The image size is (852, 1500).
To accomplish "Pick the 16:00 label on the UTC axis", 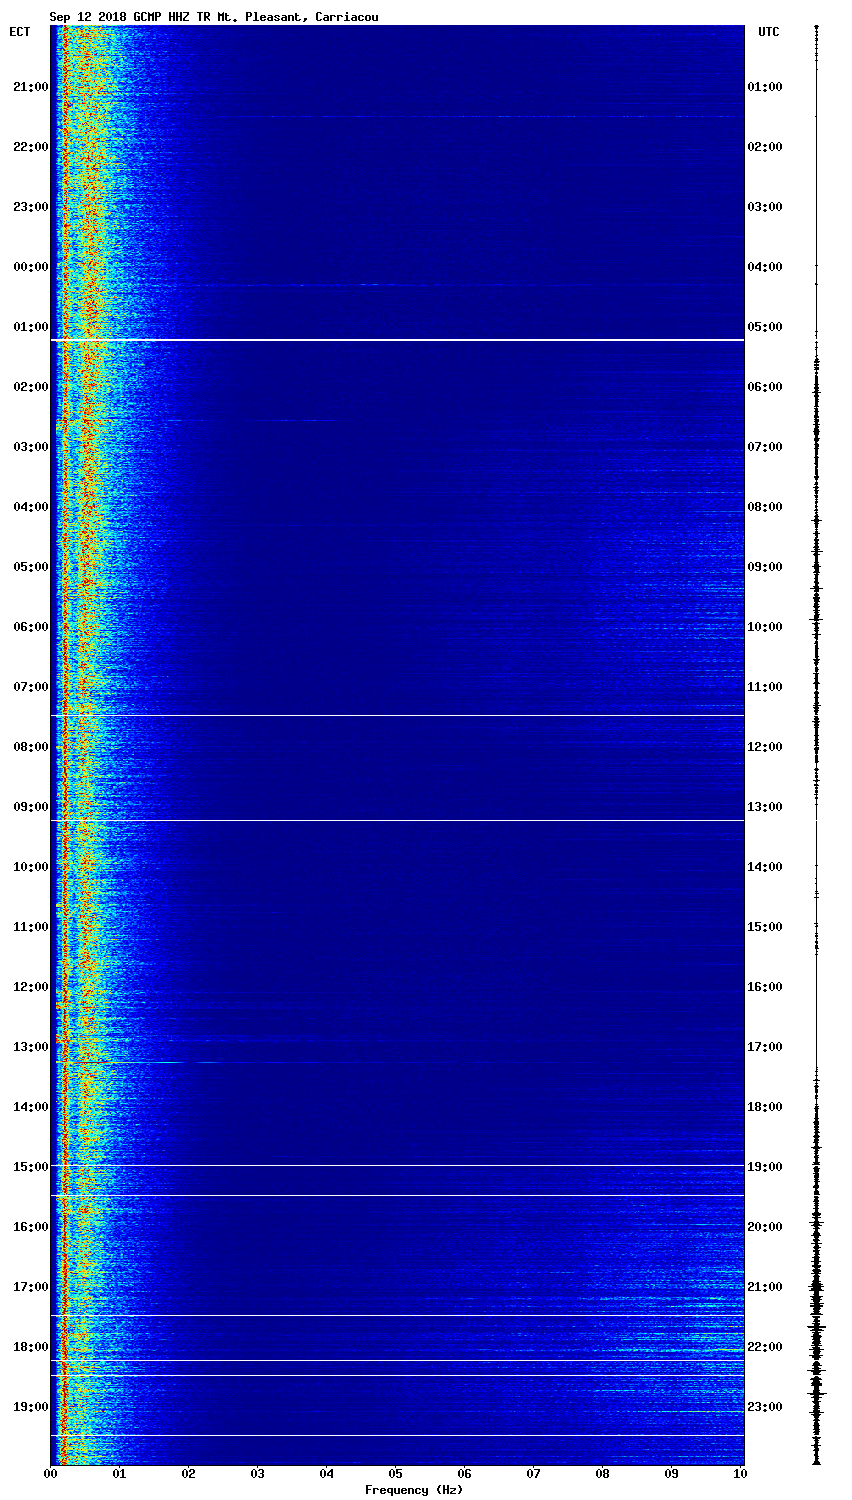I will point(765,987).
